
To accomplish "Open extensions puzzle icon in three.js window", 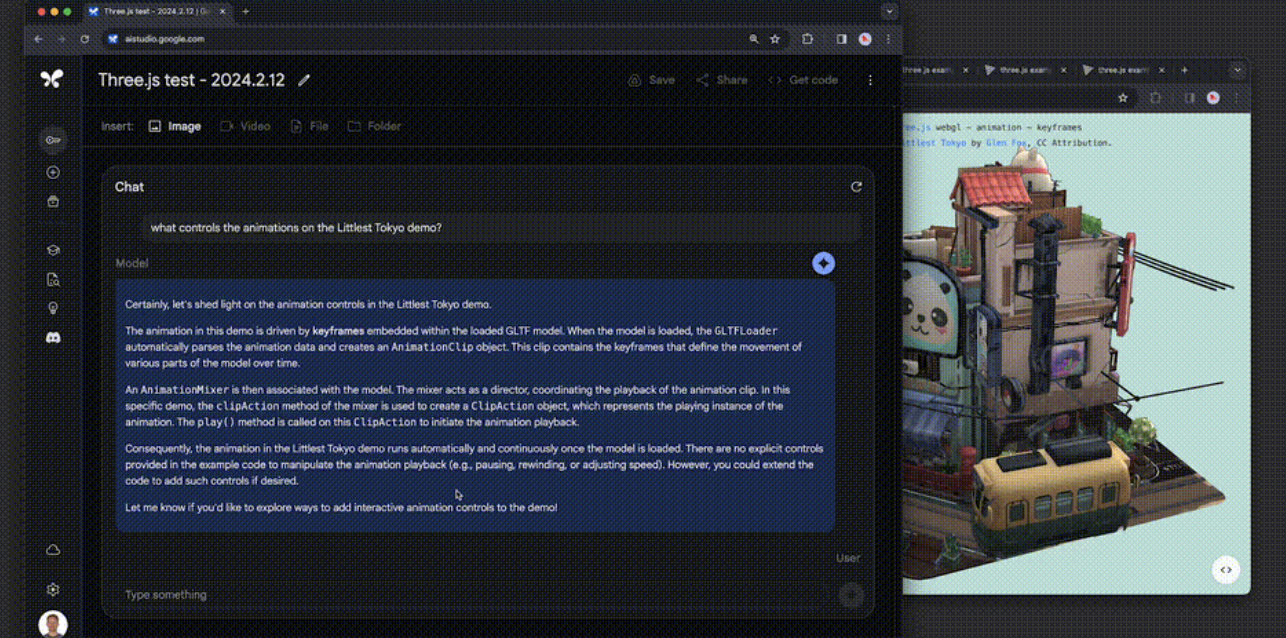I will pyautogui.click(x=1156, y=98).
